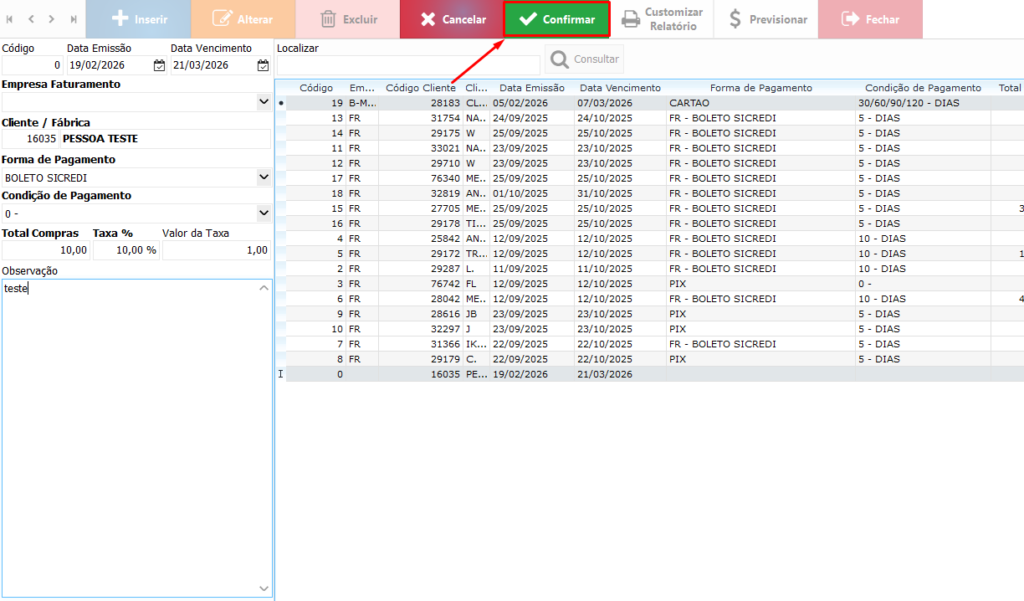The height and width of the screenshot is (601, 1024).
Task: Open calendar picker for Data Vencimento
Action: point(263,66)
